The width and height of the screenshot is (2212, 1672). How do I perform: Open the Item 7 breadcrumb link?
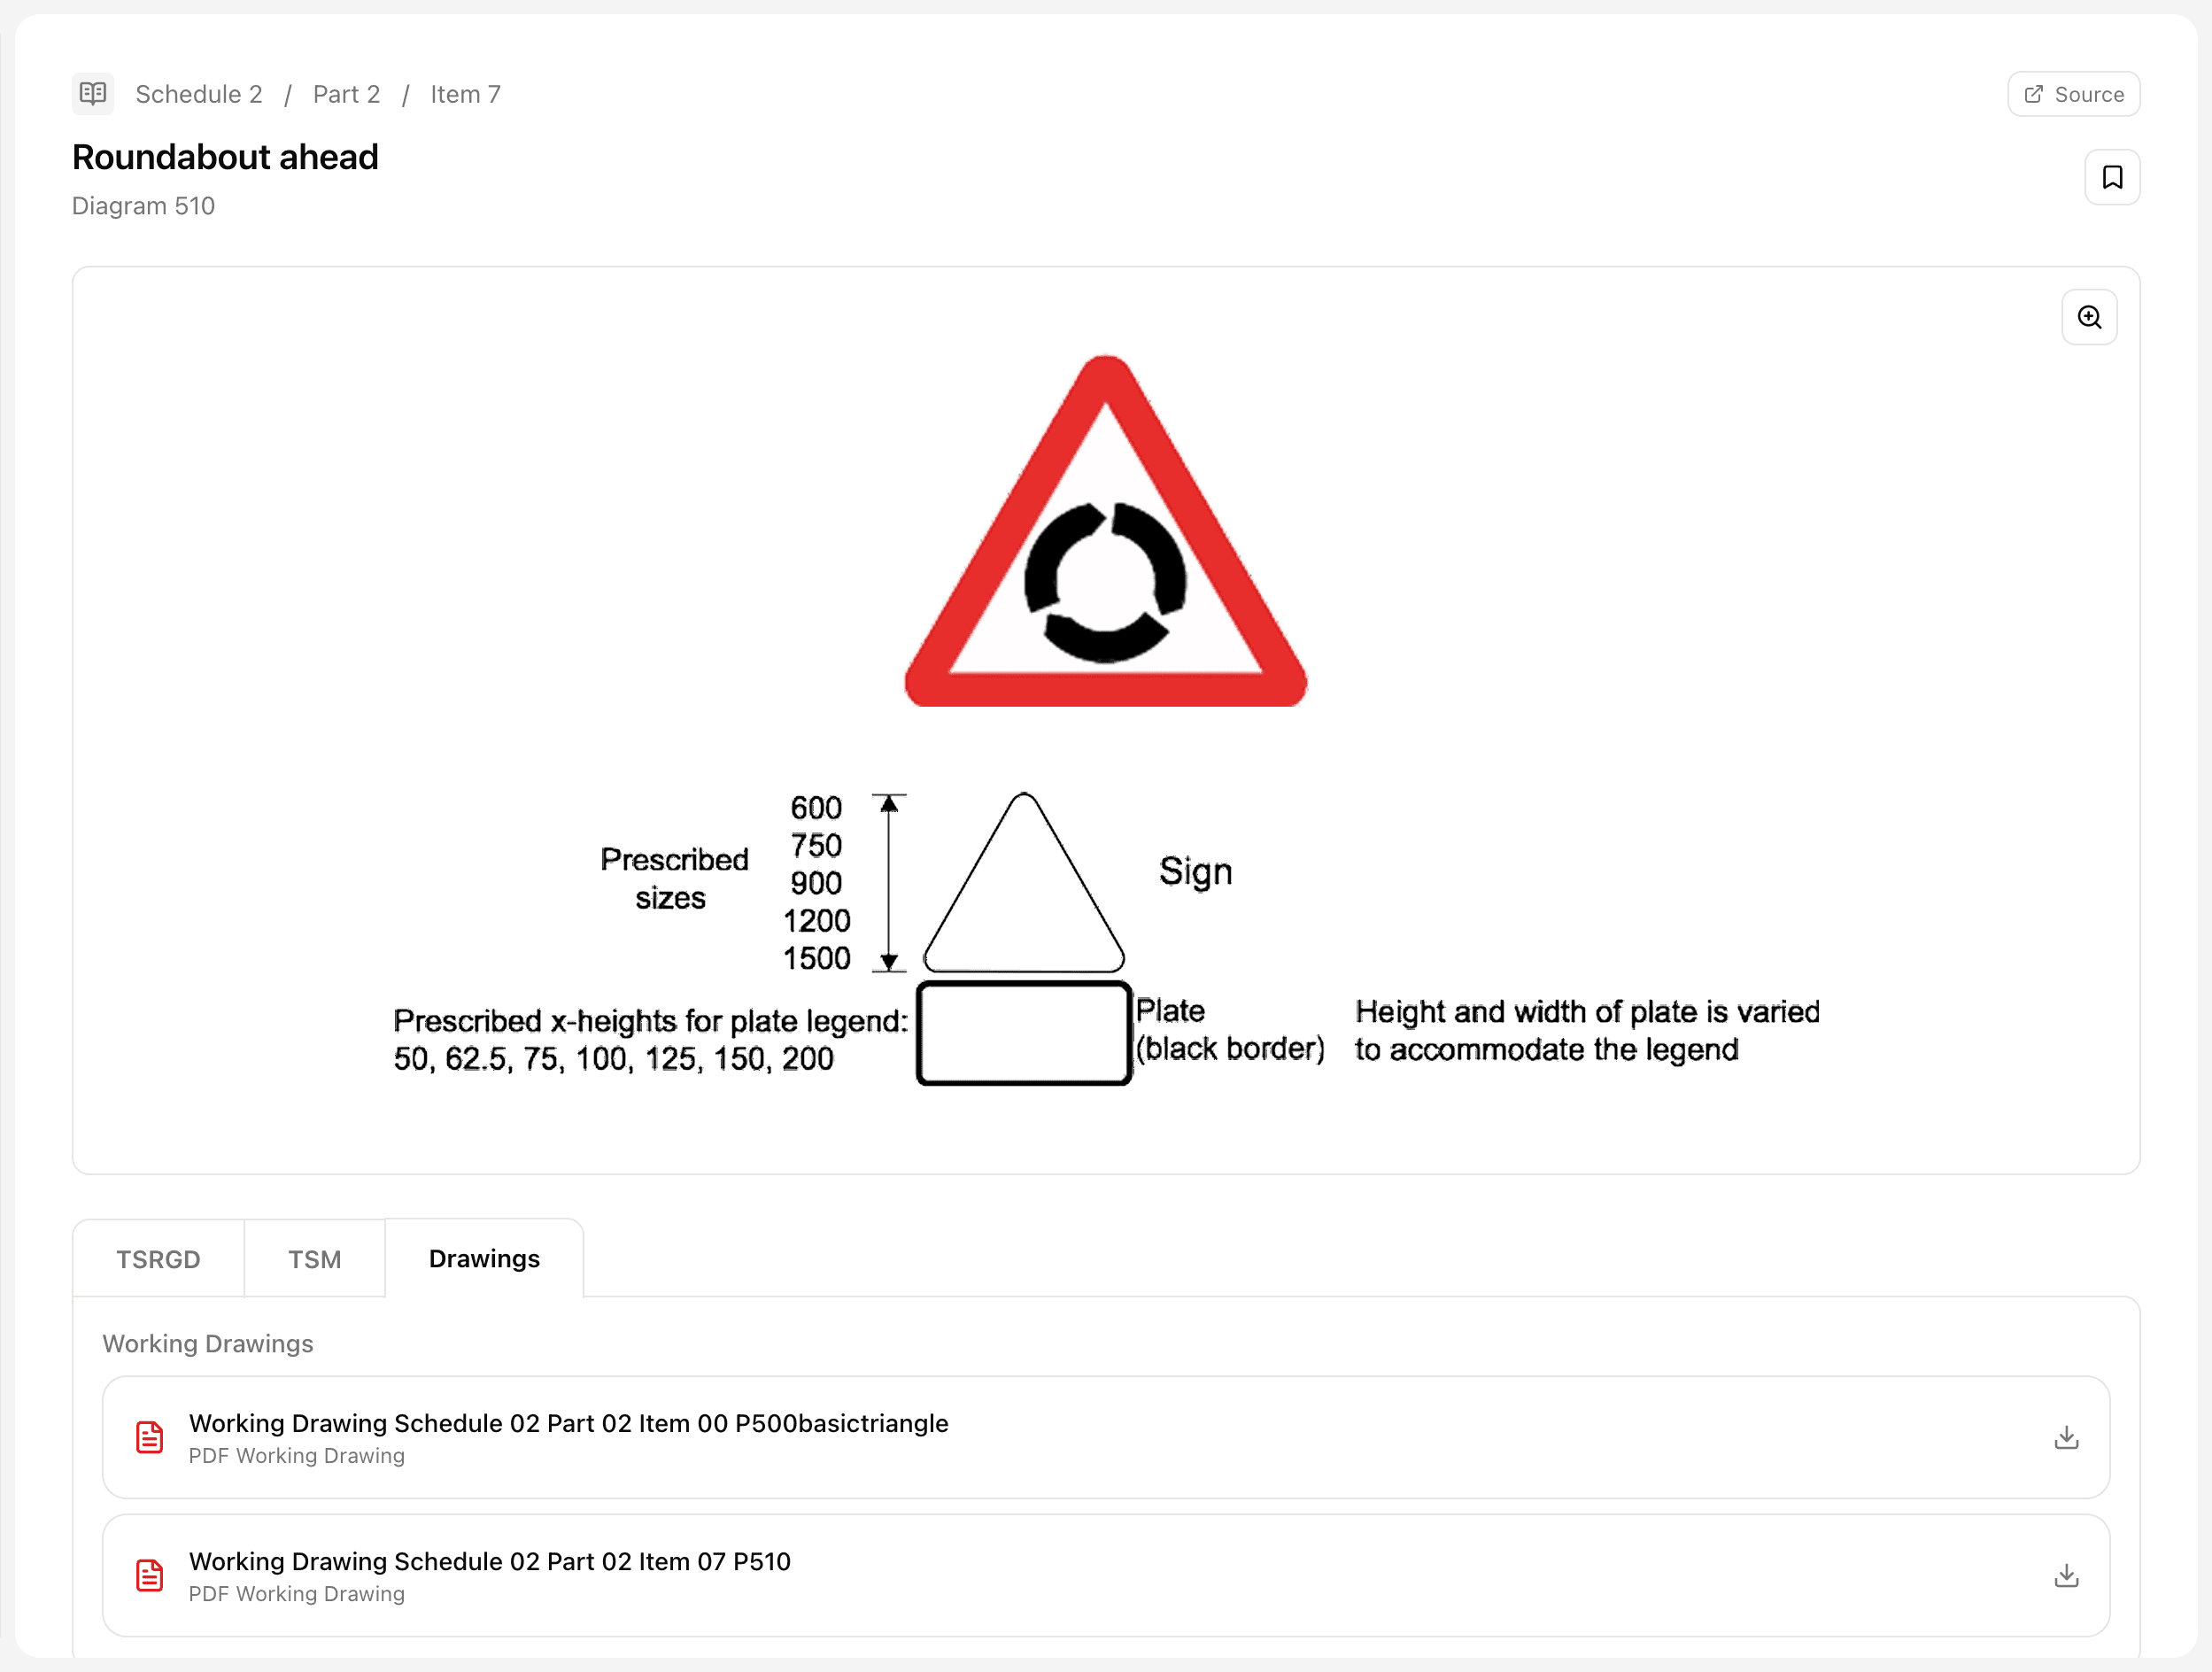(x=465, y=93)
